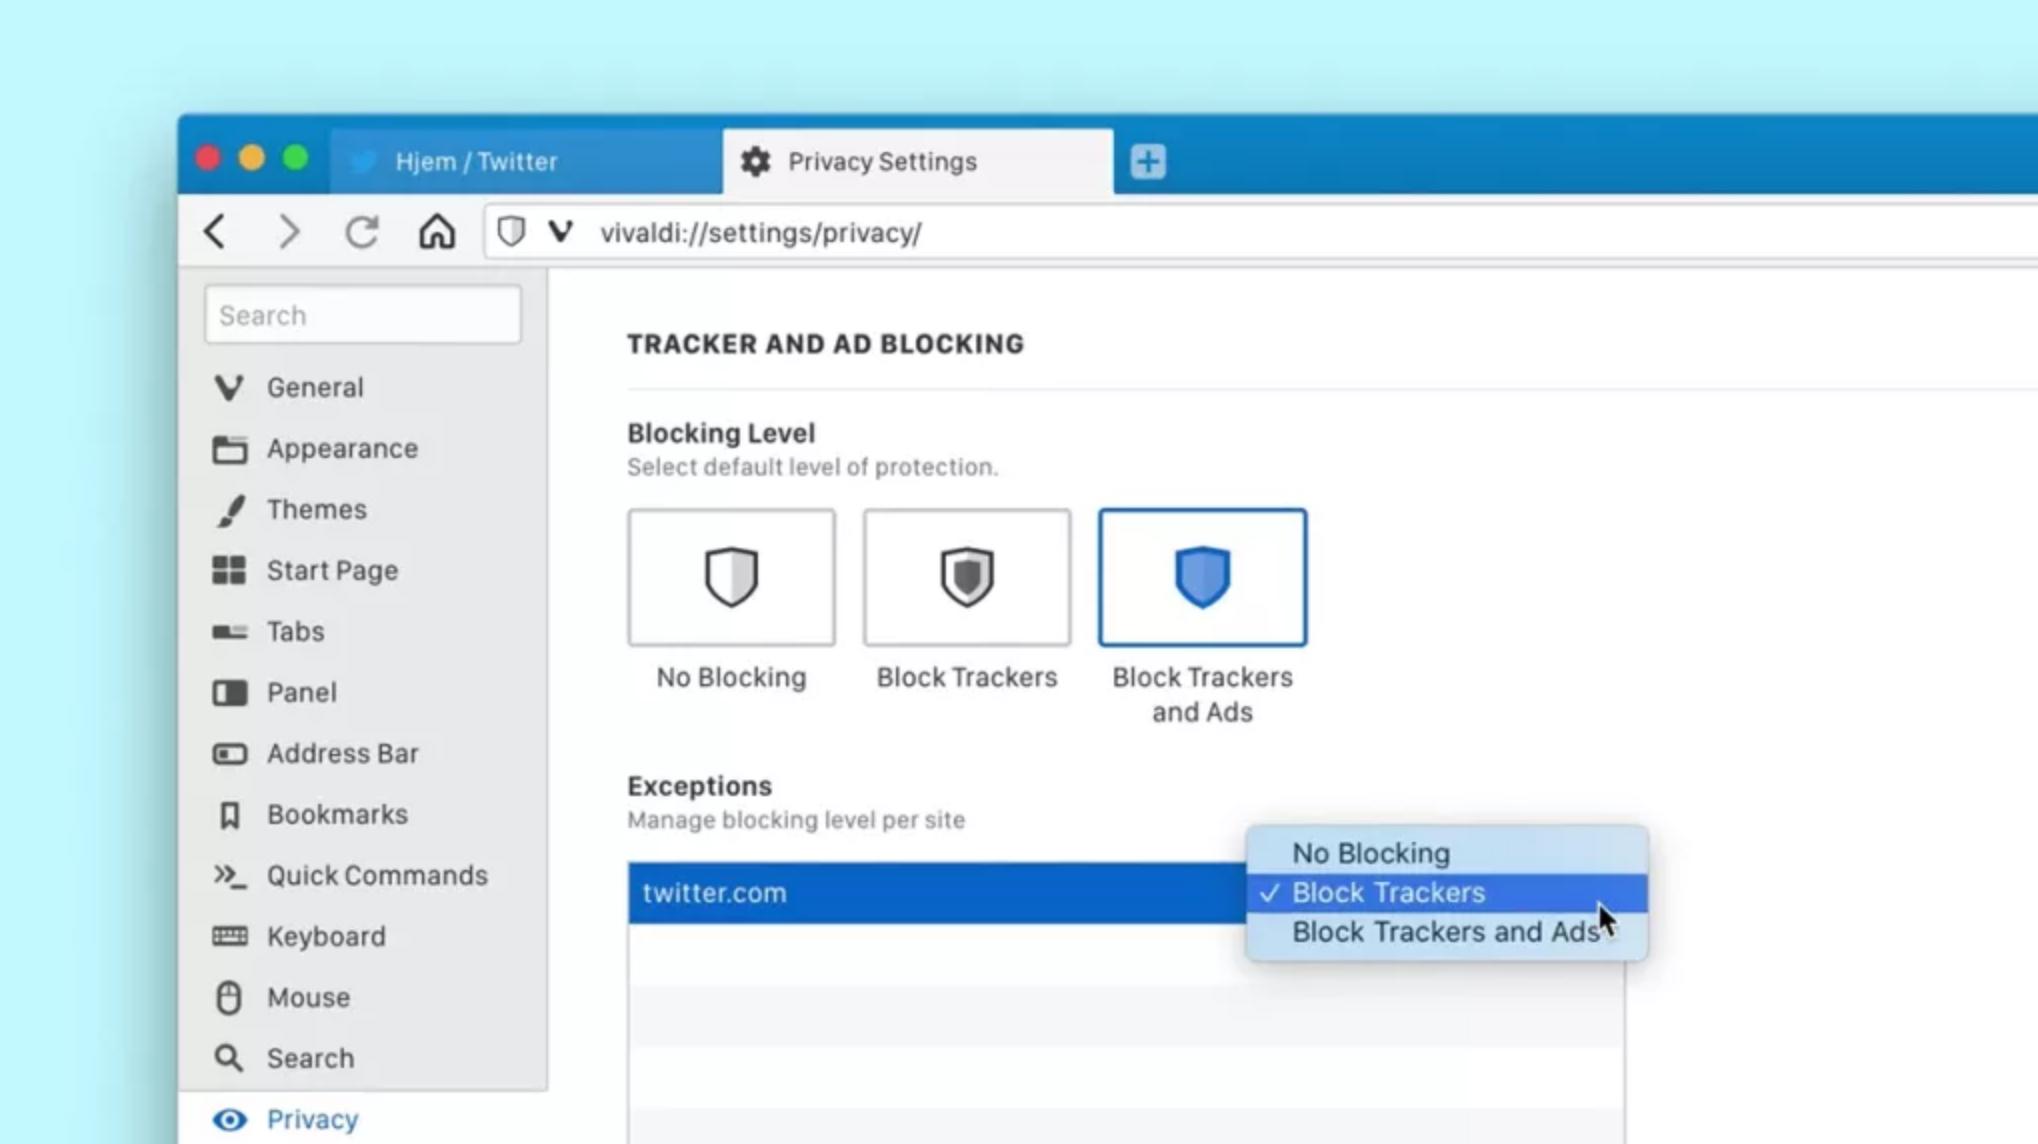Click the Quick Commands sidebar icon

point(228,875)
